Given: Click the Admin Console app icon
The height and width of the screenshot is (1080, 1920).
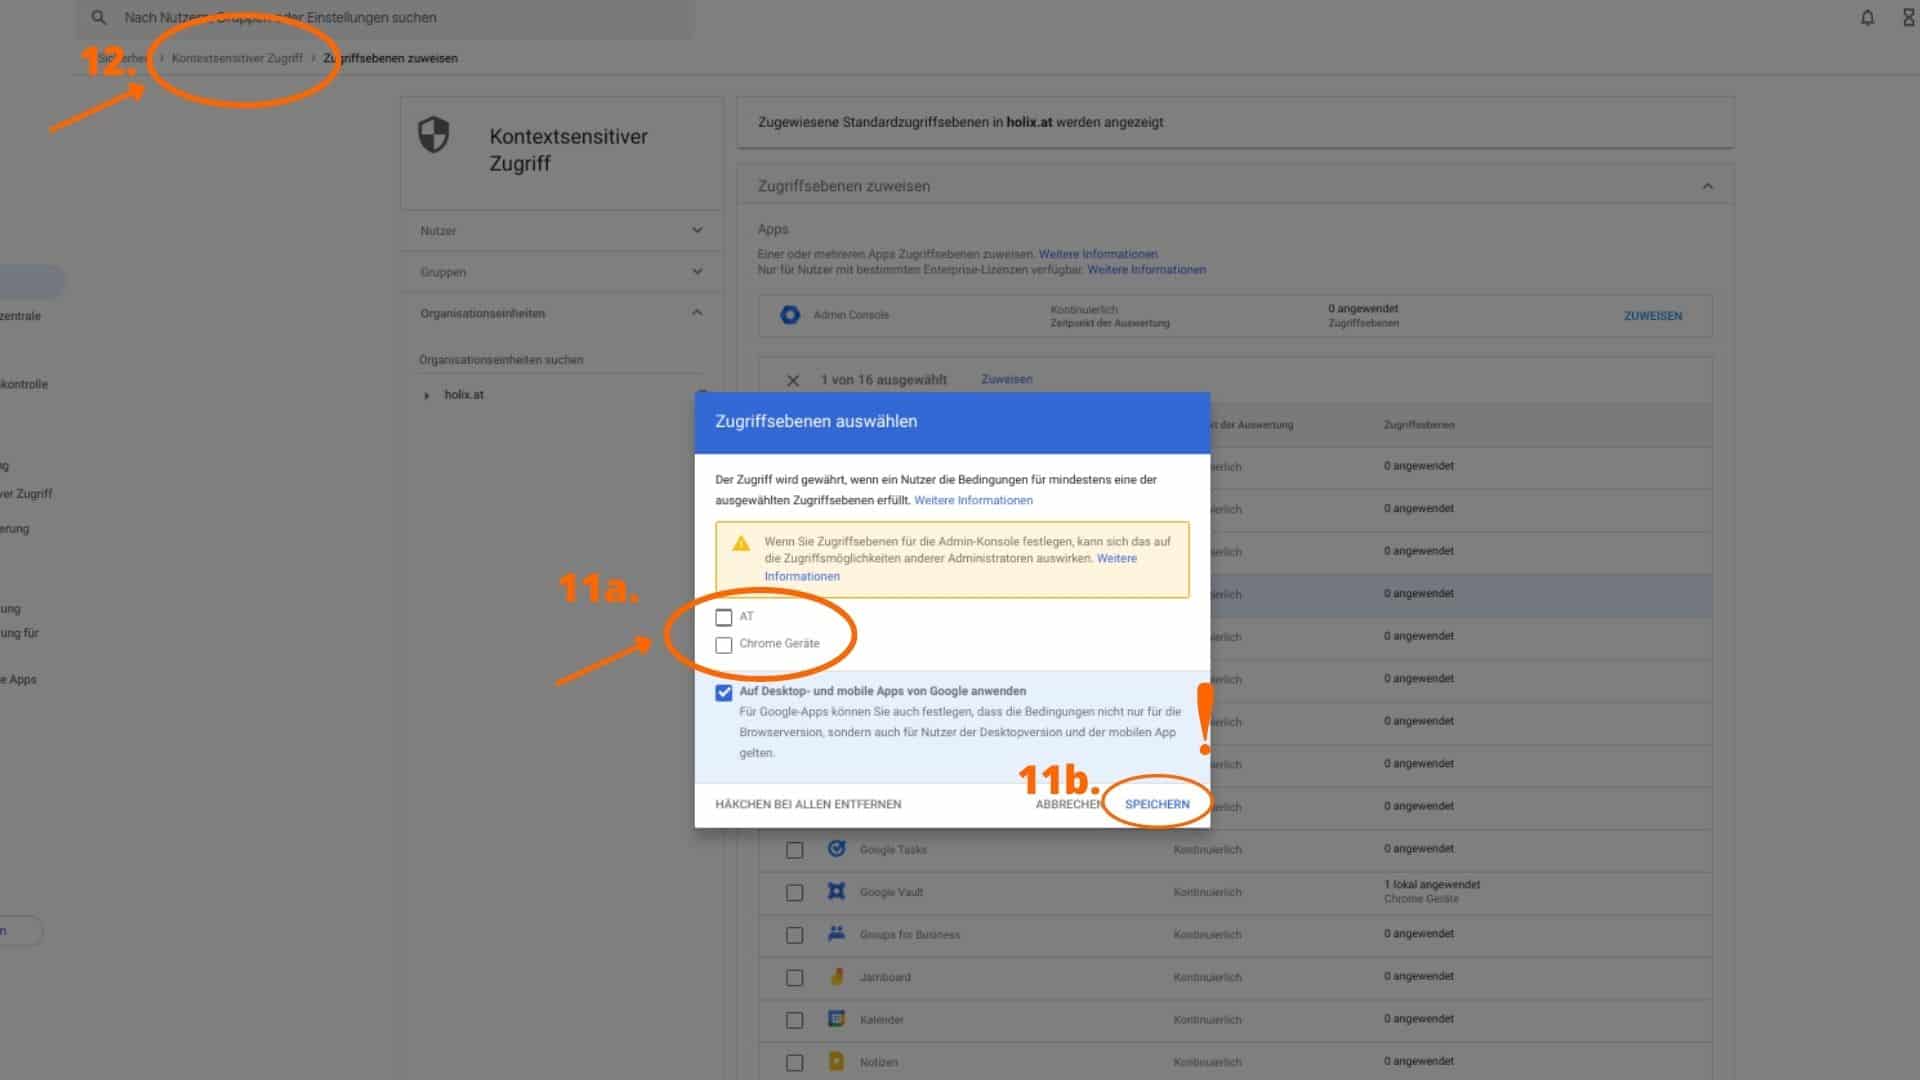Looking at the screenshot, I should pos(790,315).
